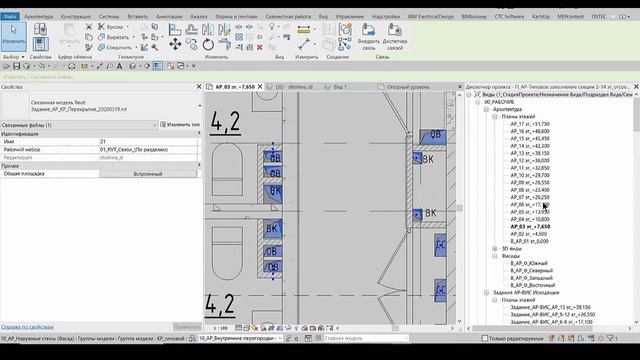The width and height of the screenshot is (640, 360).
Task: Click the Print icon in quick access toolbar
Action: pos(71,66)
